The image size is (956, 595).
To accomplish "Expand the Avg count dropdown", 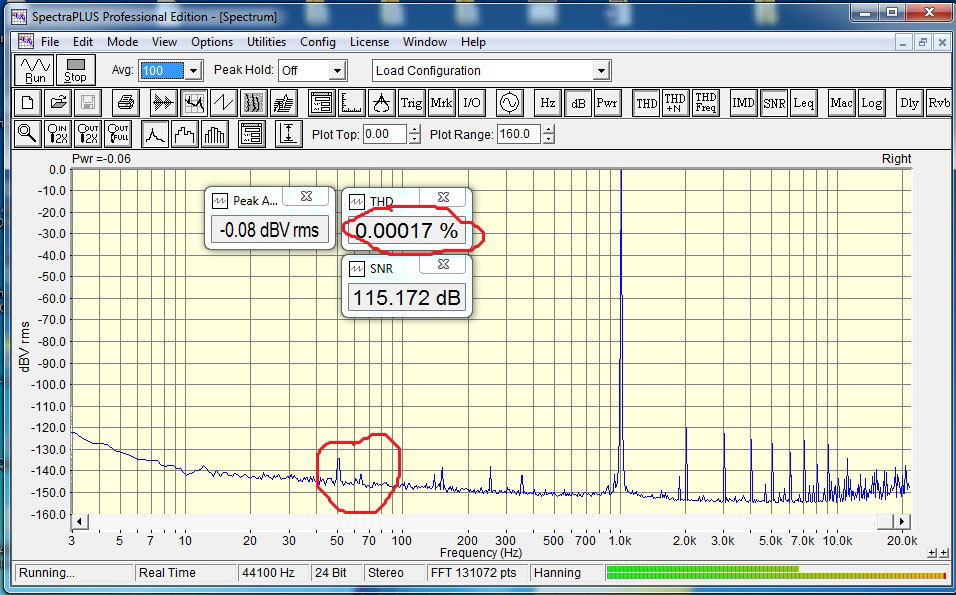I will point(194,71).
